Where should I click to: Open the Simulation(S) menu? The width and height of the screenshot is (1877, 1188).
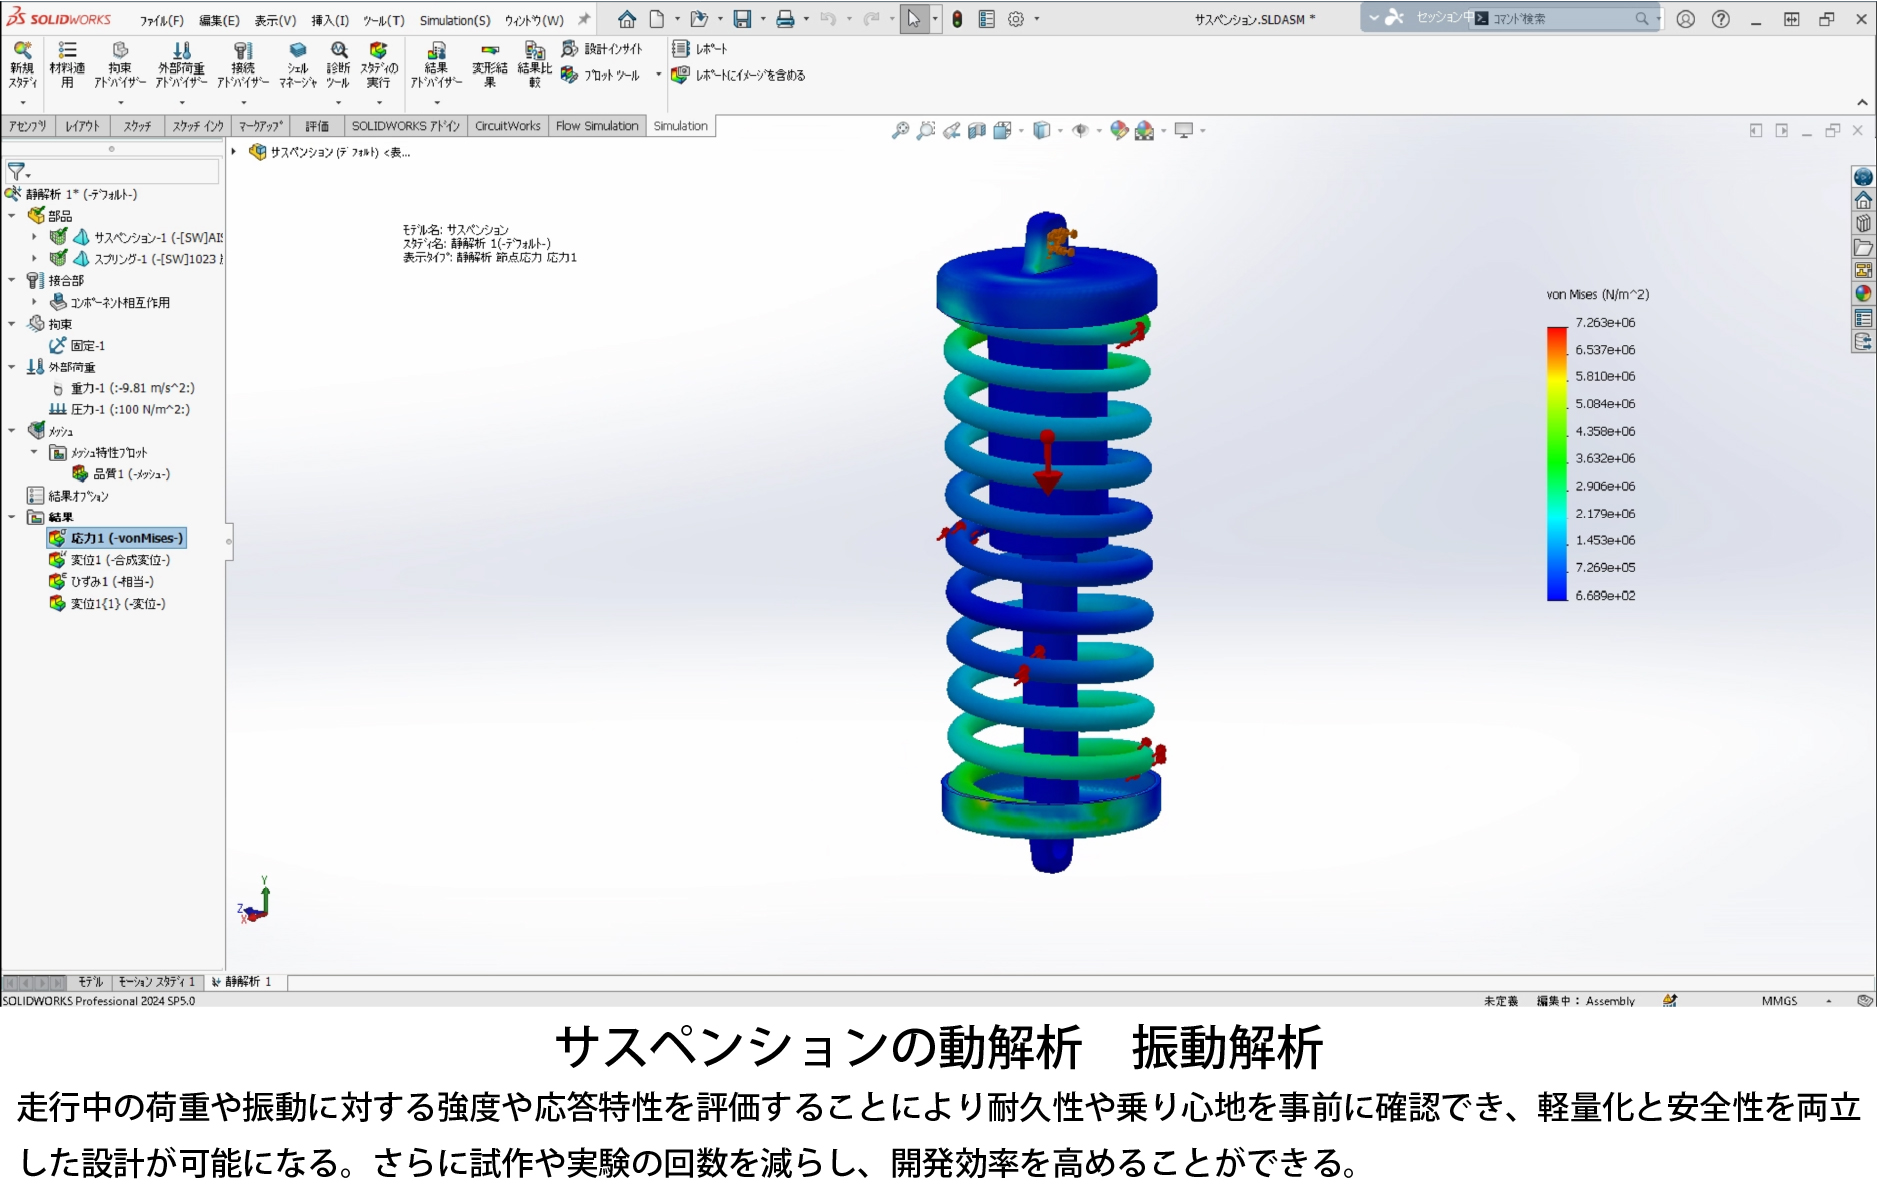455,20
